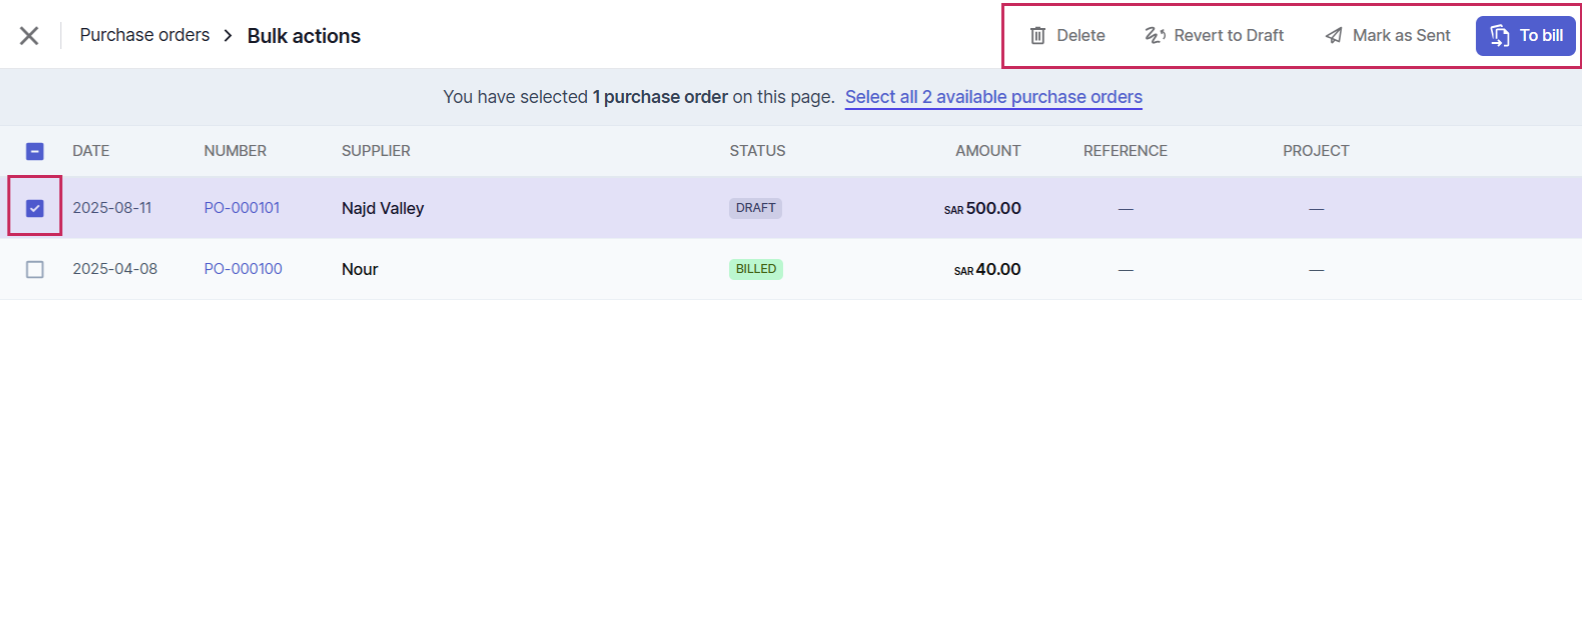Click the To bill document icon
The image size is (1582, 642).
tap(1500, 36)
